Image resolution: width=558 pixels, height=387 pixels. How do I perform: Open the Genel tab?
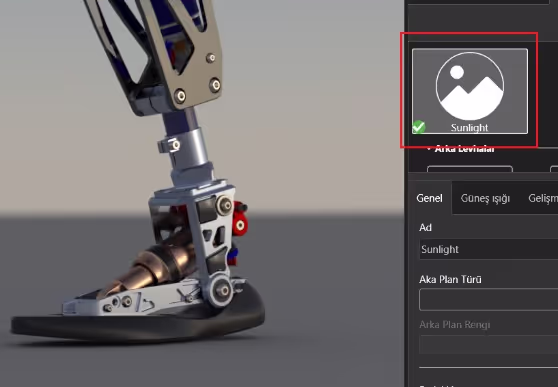point(430,198)
